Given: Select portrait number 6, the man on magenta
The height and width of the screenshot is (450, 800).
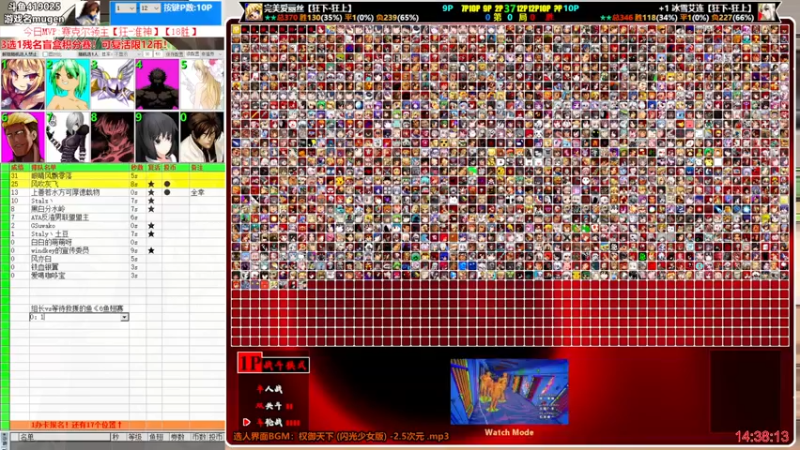Looking at the screenshot, I should coord(23,137).
